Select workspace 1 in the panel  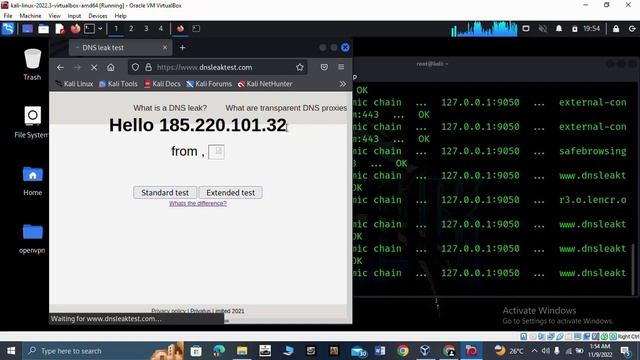point(116,29)
